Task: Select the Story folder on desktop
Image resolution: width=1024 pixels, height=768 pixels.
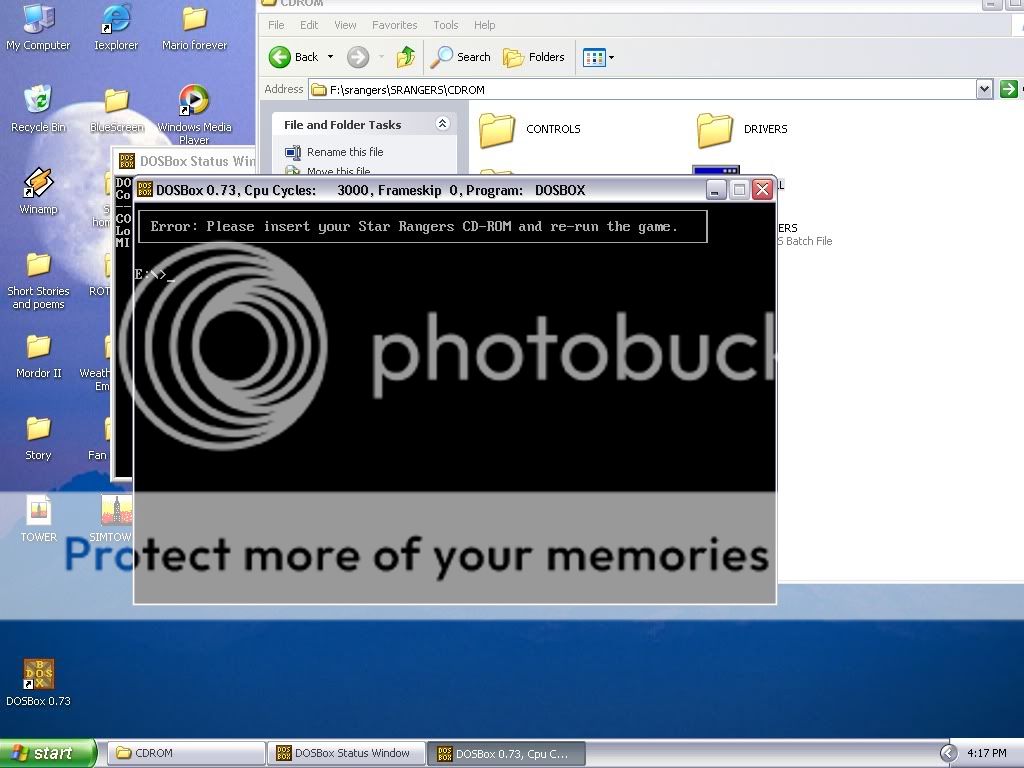Action: (38, 438)
